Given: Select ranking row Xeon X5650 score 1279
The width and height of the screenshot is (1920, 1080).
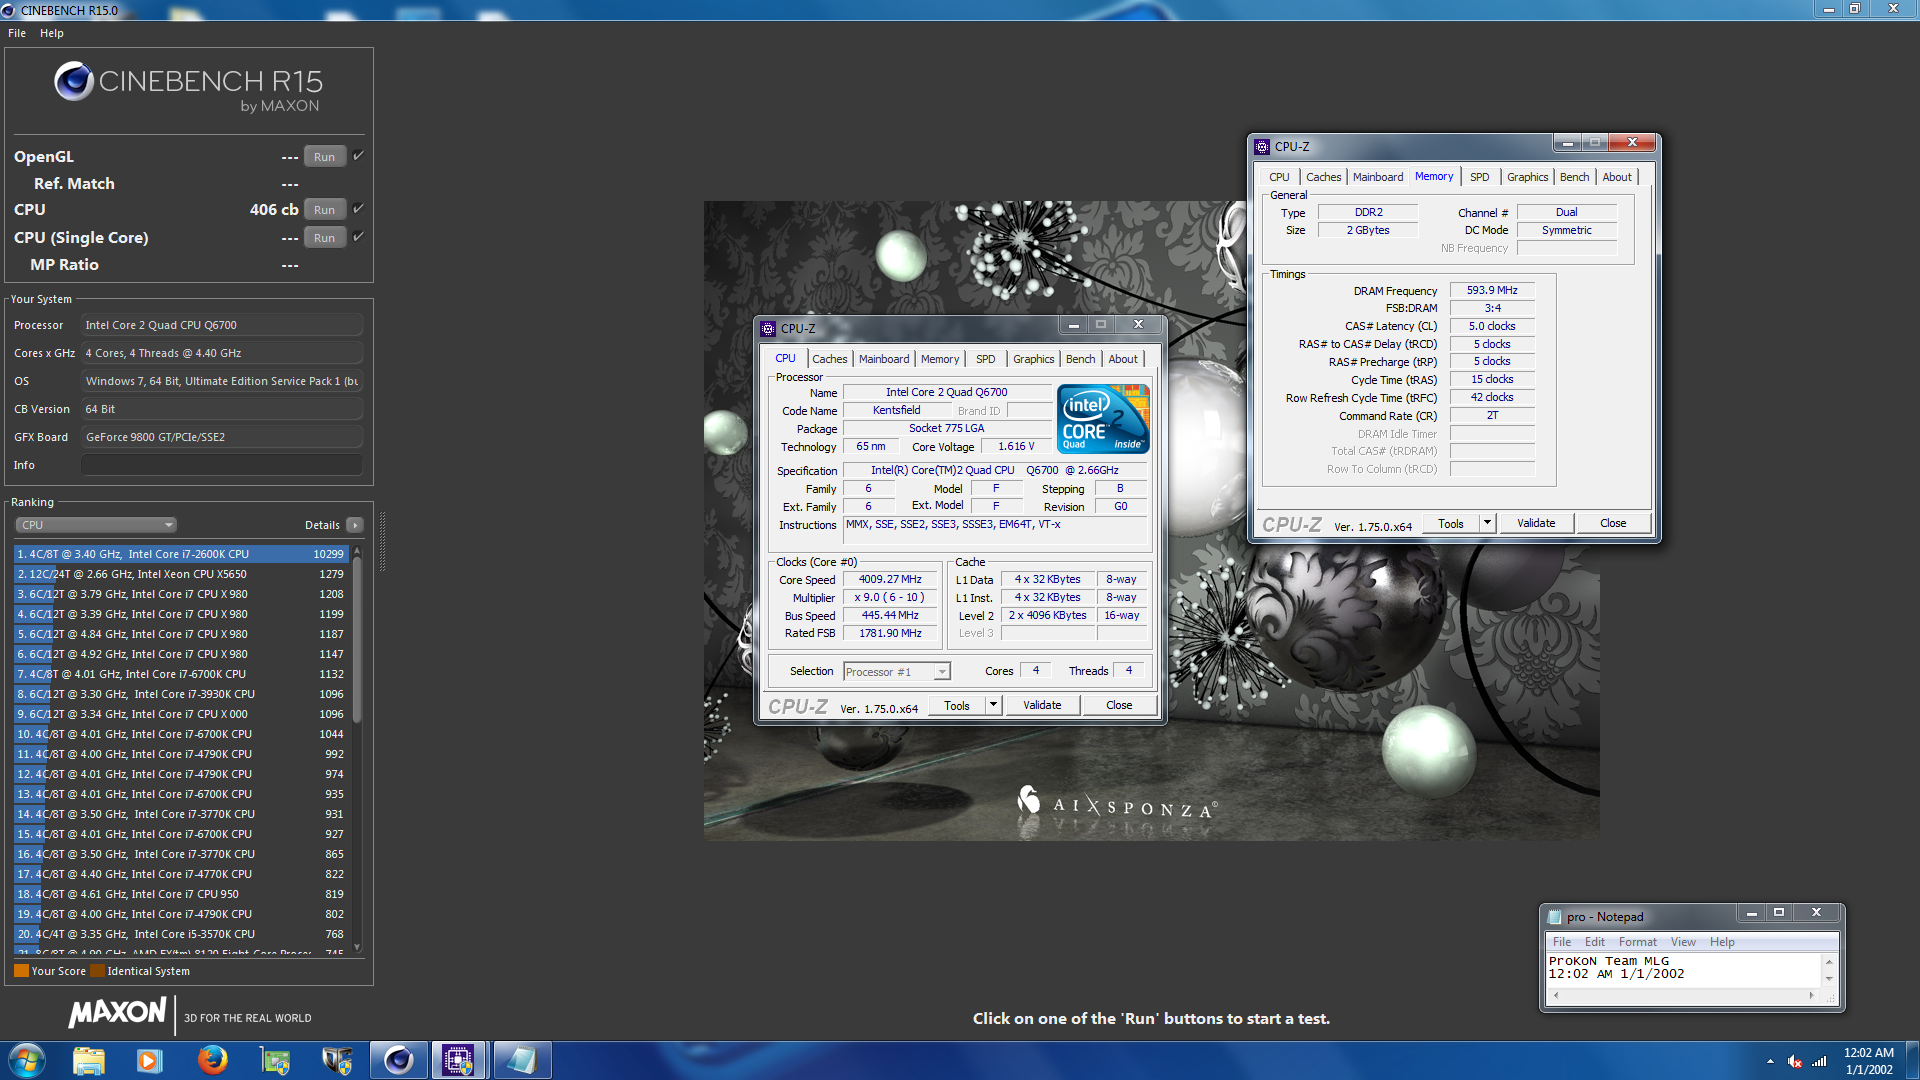Looking at the screenshot, I should [x=180, y=574].
